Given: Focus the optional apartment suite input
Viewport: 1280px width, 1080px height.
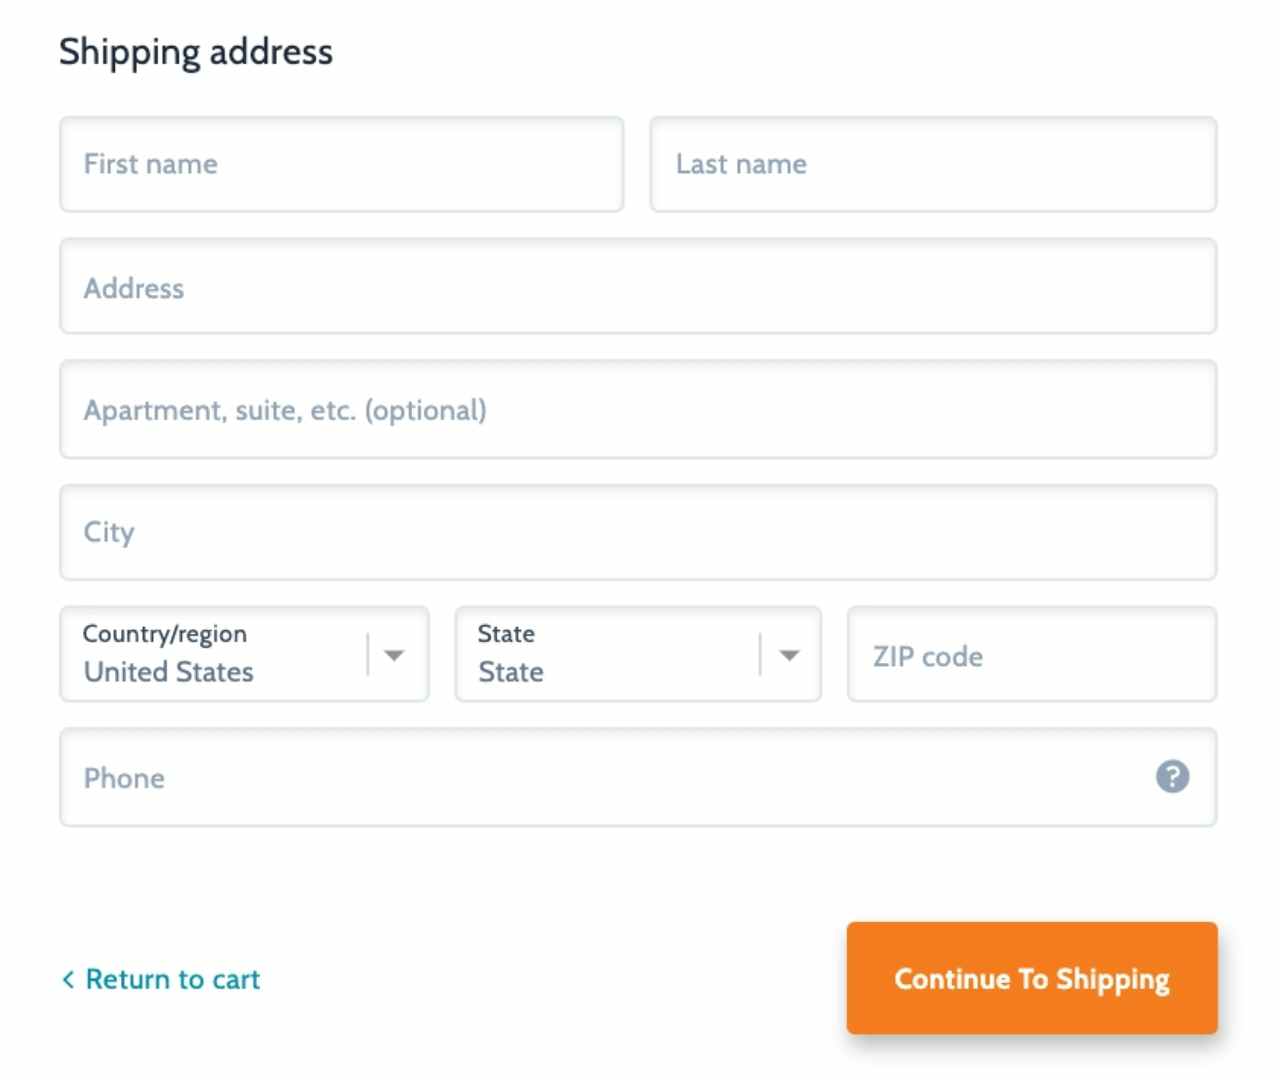Looking at the screenshot, I should pos(637,409).
